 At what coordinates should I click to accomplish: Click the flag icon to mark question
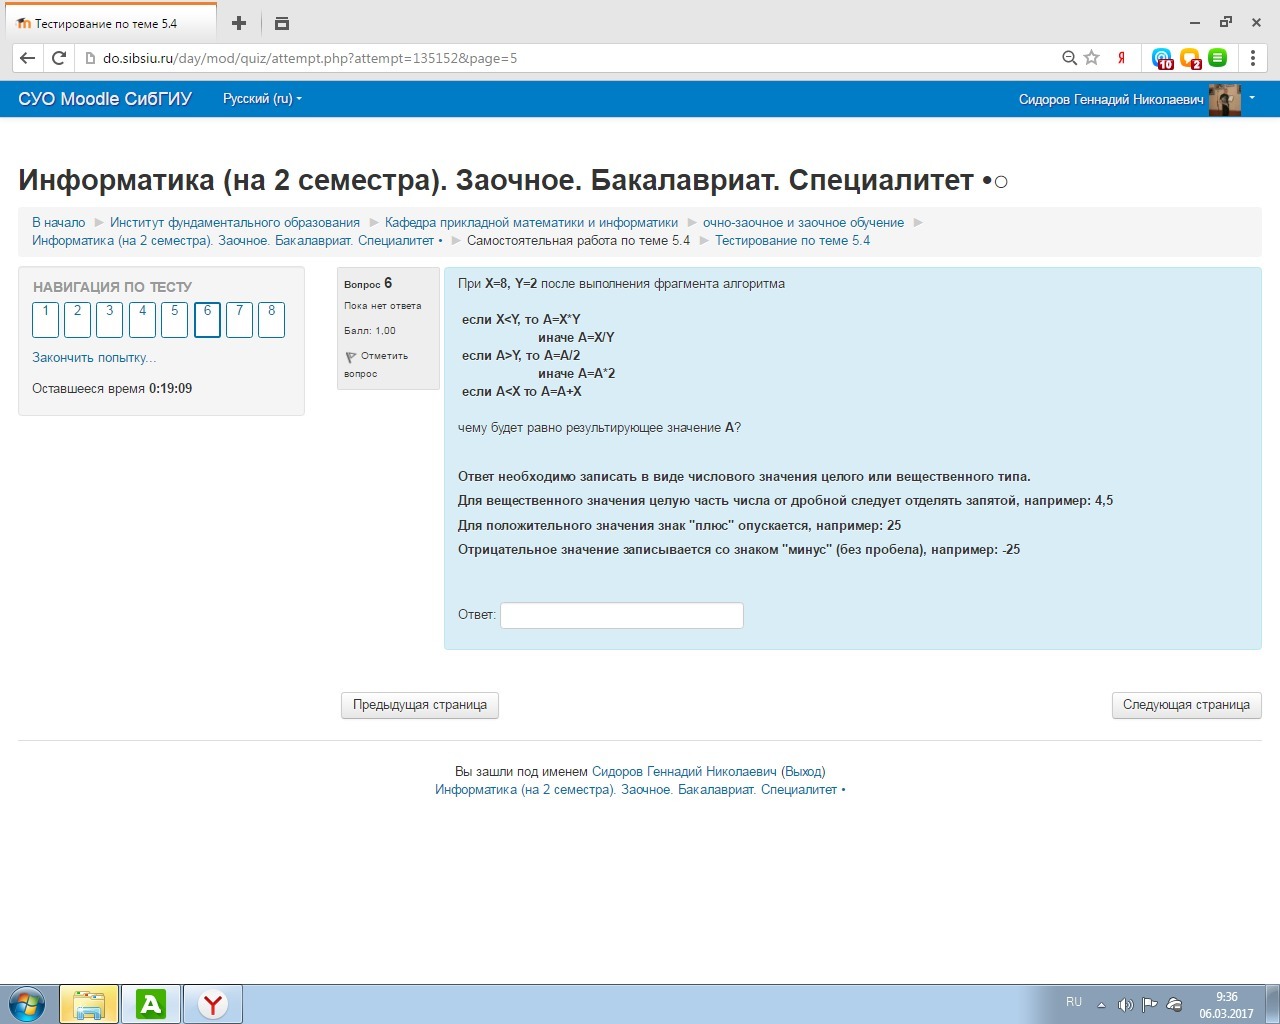(351, 357)
